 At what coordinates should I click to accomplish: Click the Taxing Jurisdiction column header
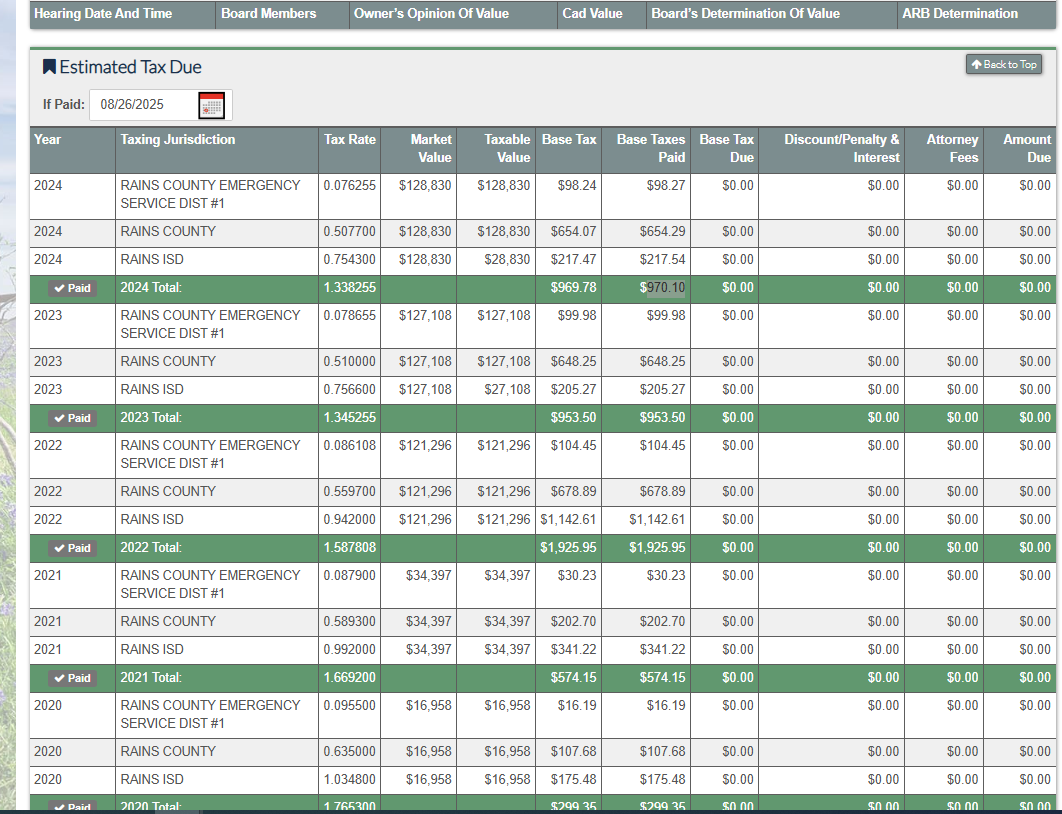click(x=178, y=140)
